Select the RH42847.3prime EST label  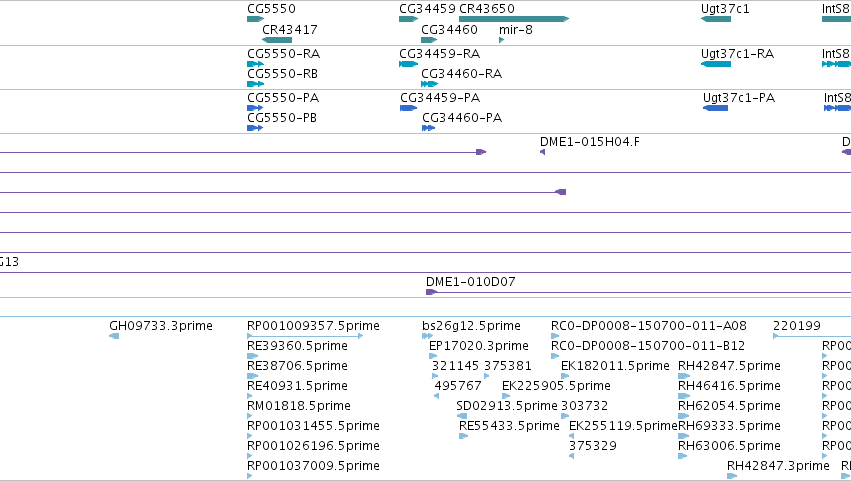click(778, 466)
